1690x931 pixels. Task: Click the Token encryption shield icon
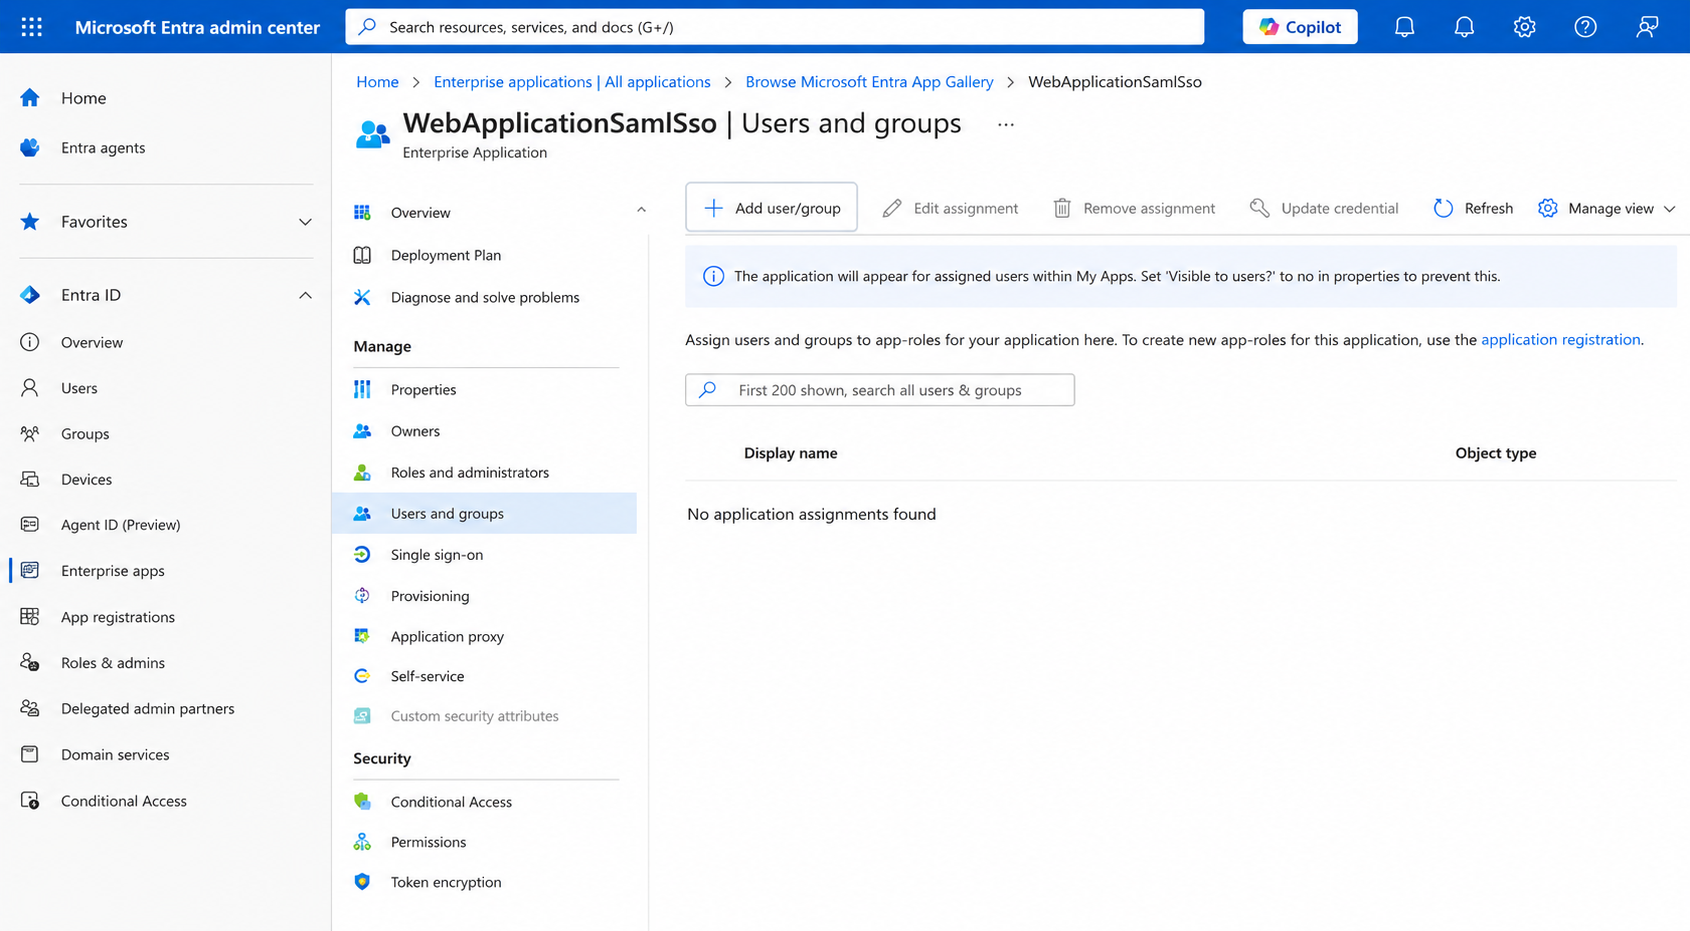coord(362,882)
